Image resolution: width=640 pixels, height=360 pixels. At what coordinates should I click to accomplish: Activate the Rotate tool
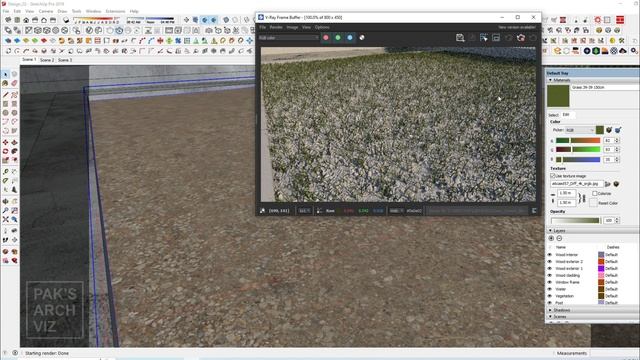(x=5, y=151)
